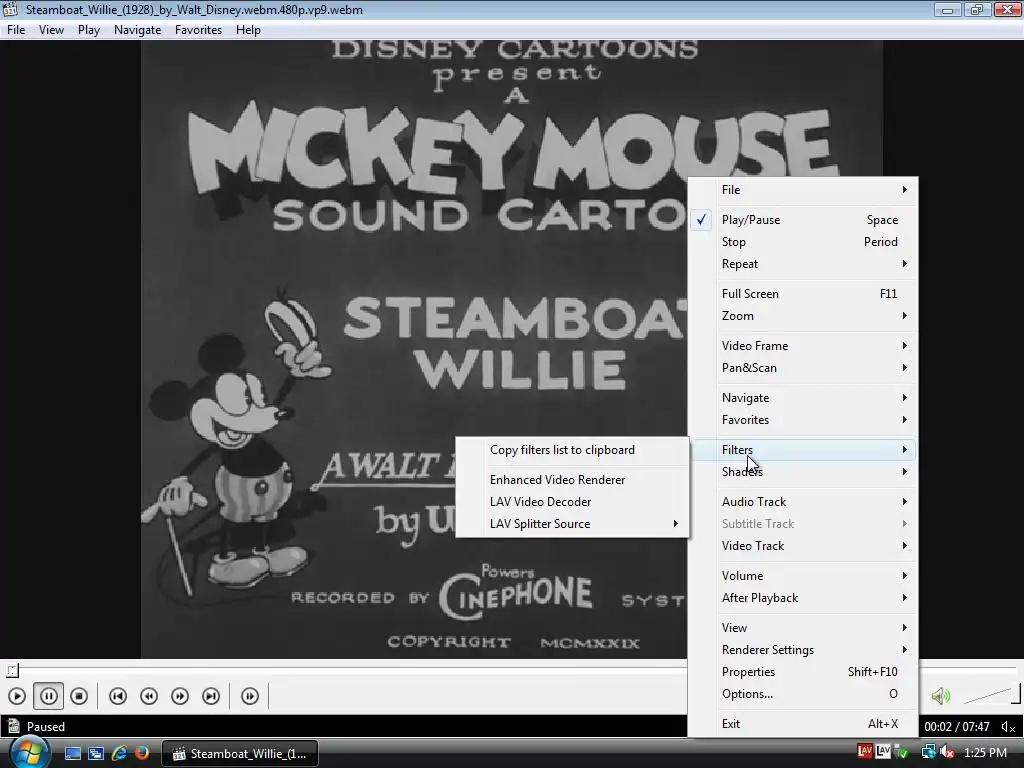Click the Play button in the control bar
Viewport: 1024px width, 768px height.
(x=17, y=696)
